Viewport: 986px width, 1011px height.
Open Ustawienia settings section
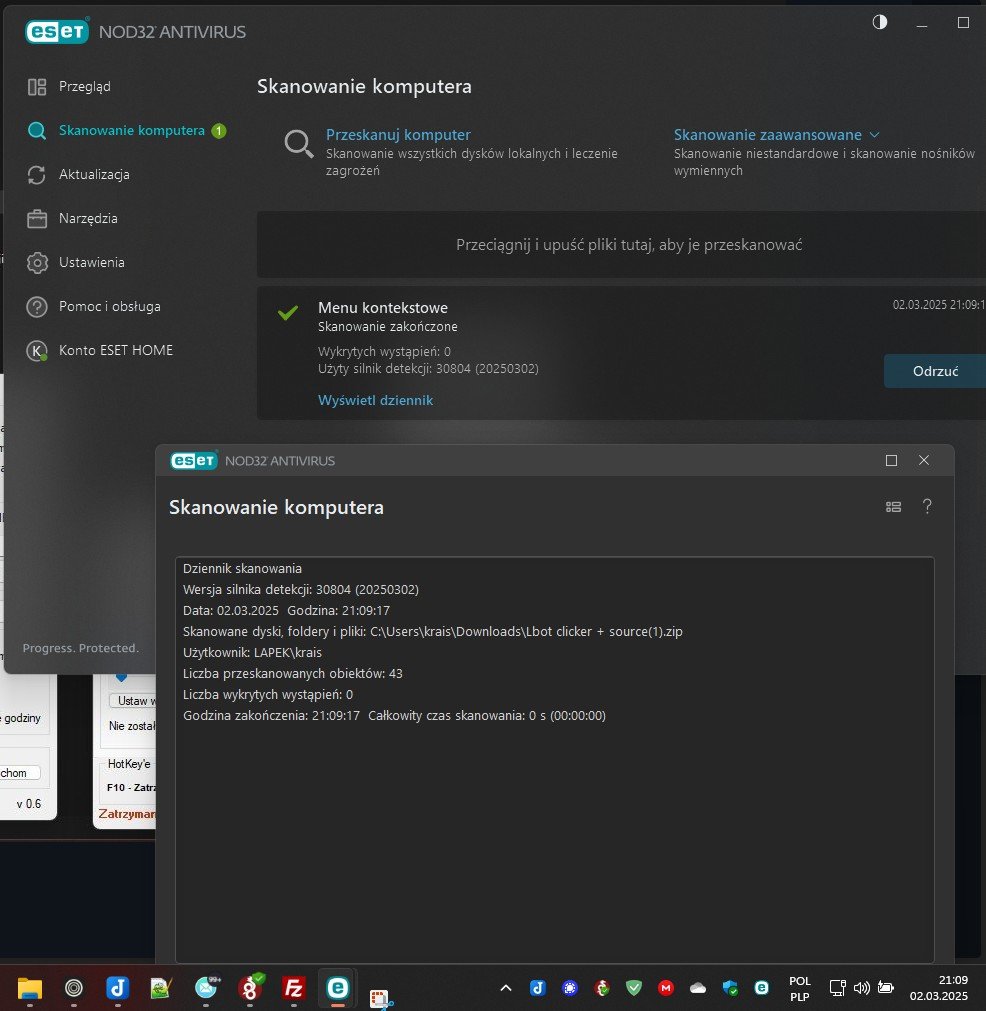tap(91, 263)
